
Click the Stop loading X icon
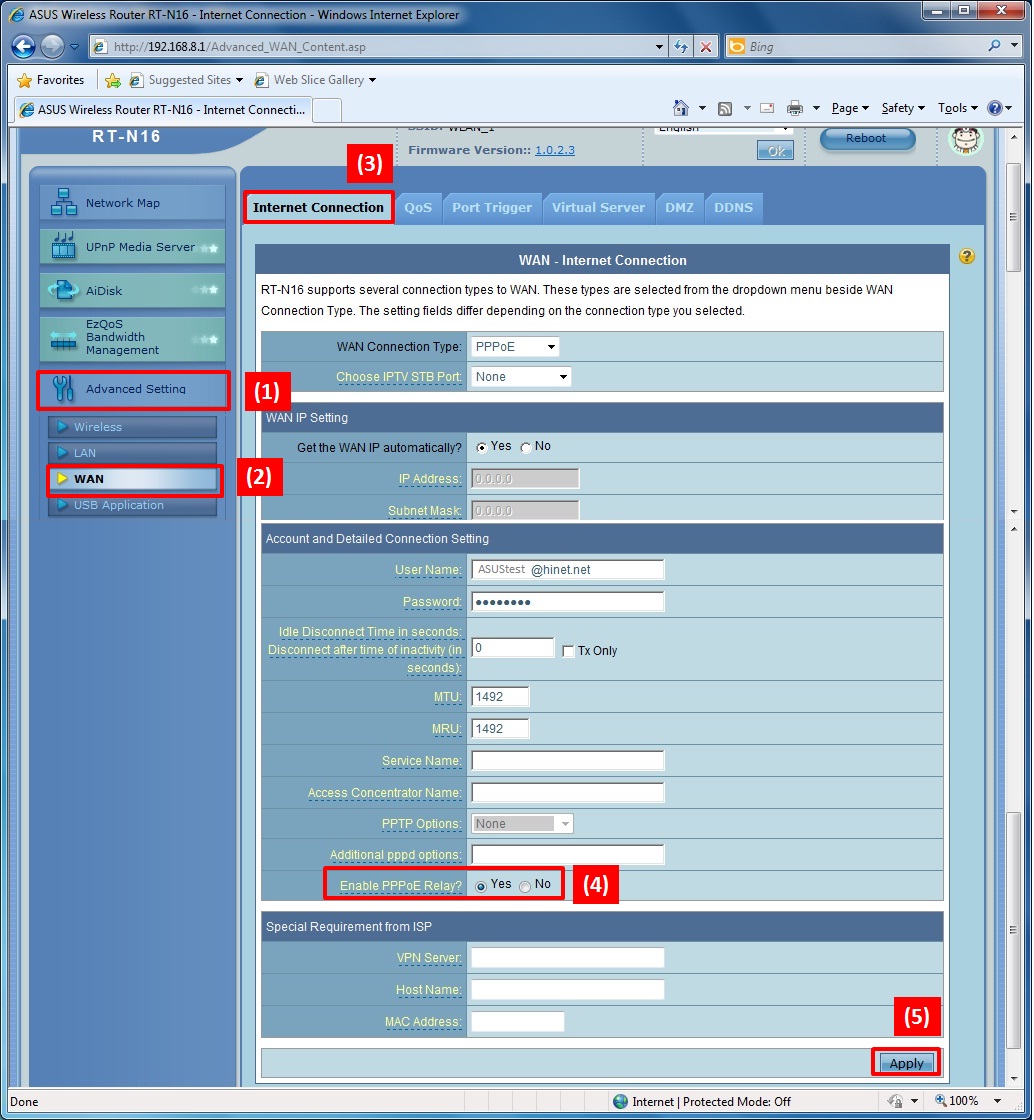(x=706, y=46)
